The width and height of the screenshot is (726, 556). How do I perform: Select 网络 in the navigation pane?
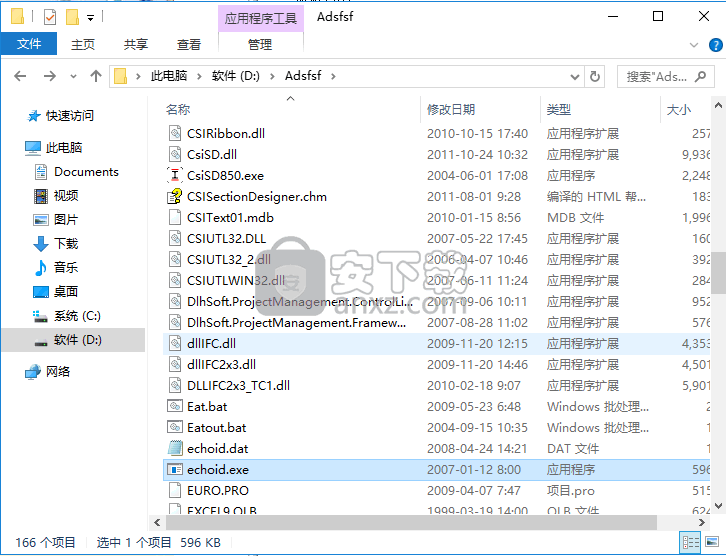click(57, 371)
